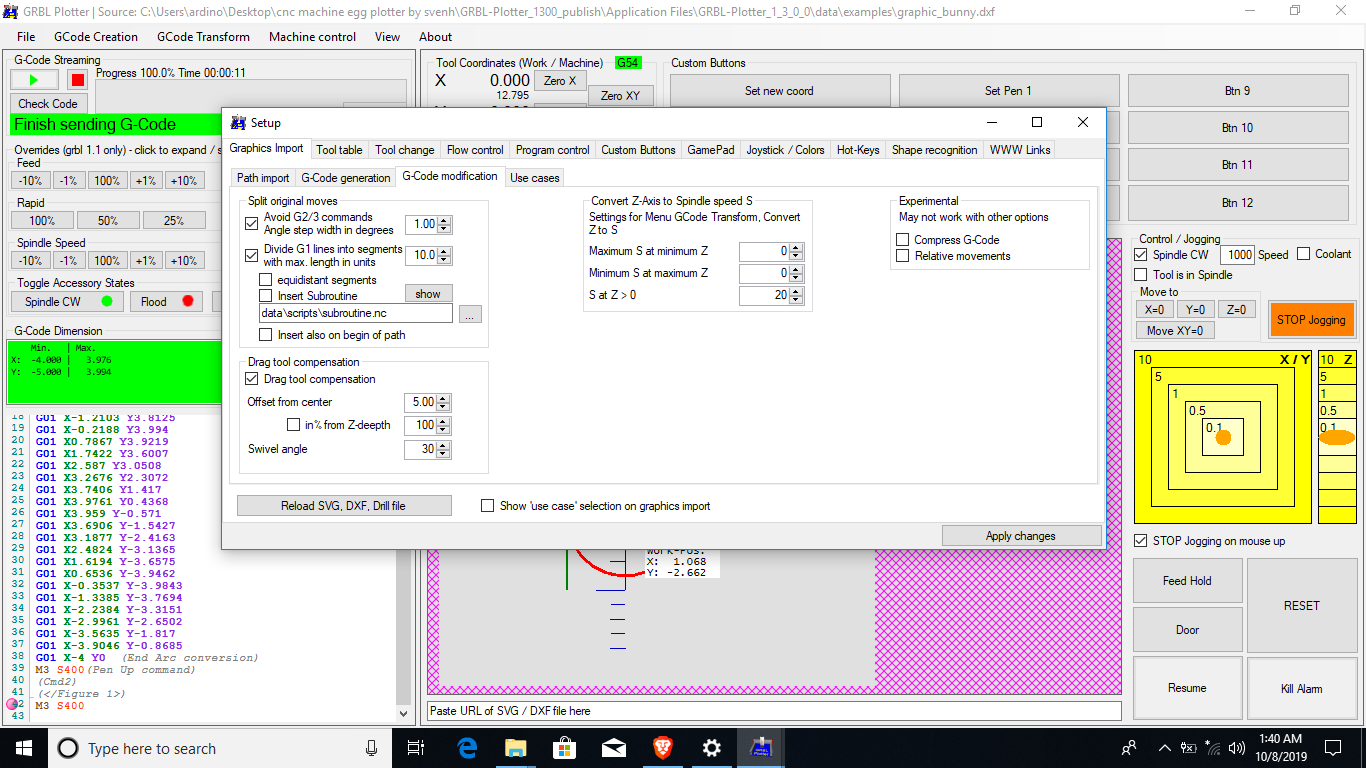Viewport: 1366px width, 768px height.
Task: Open the GCode Transform menu
Action: pos(203,37)
